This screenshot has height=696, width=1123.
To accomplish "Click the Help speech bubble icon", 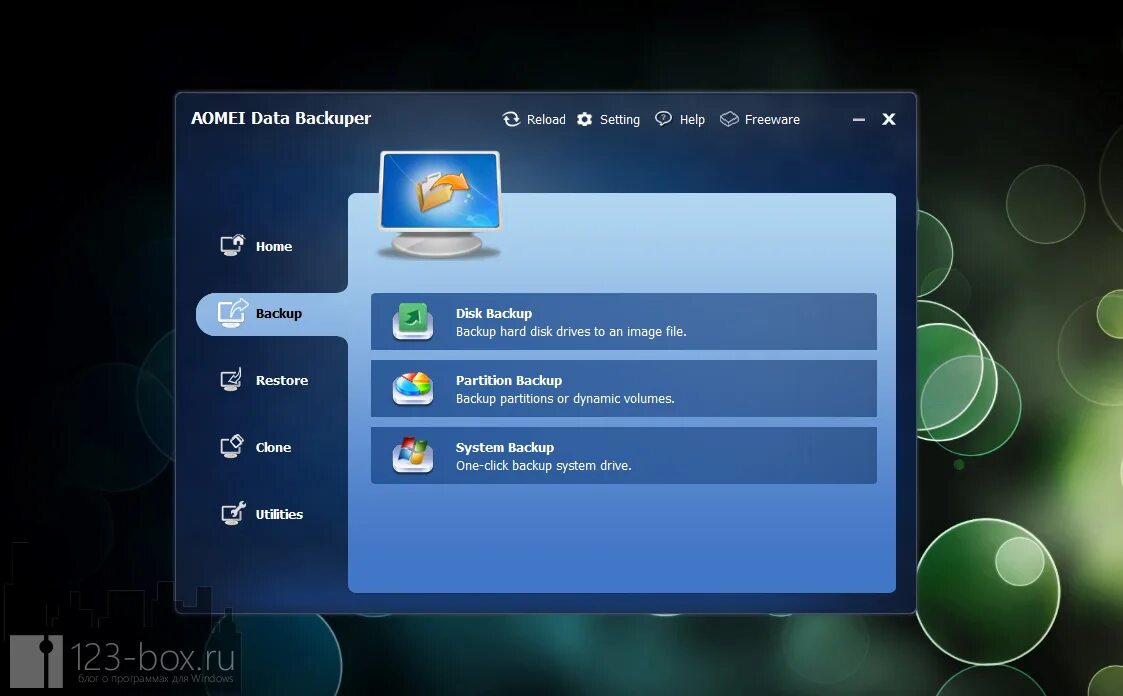I will click(x=663, y=119).
